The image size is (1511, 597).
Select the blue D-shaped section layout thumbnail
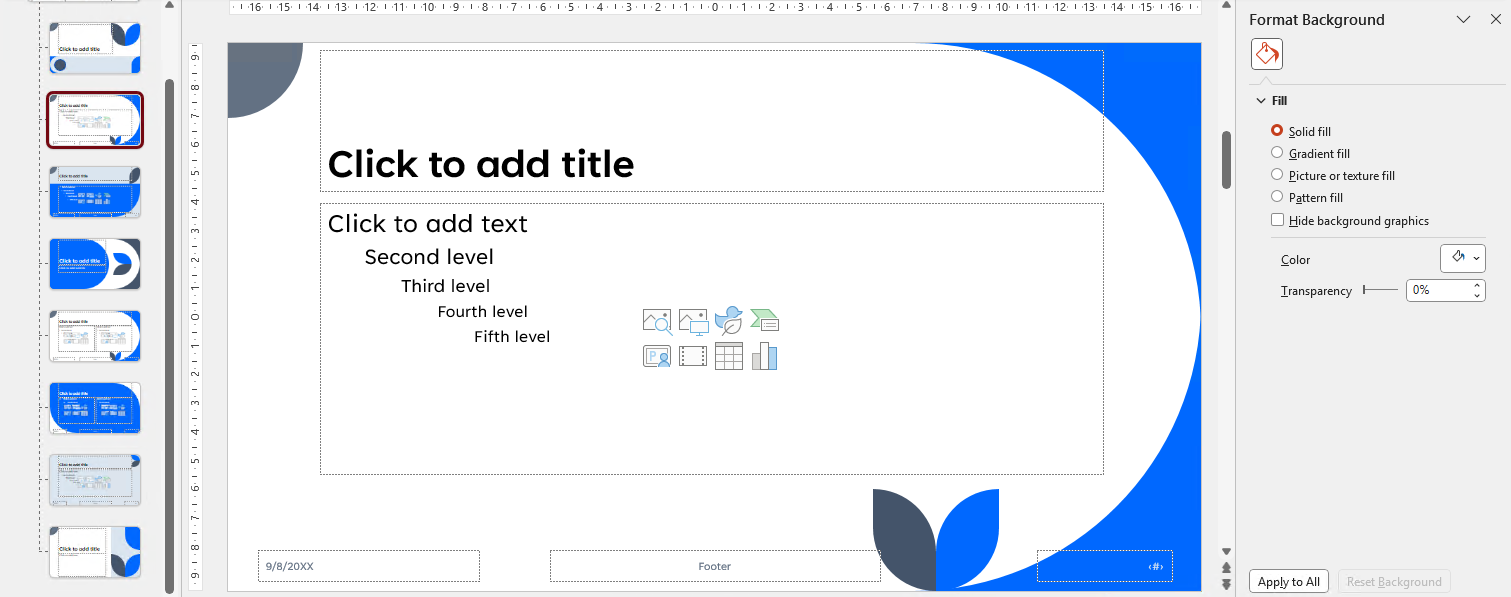tap(95, 264)
